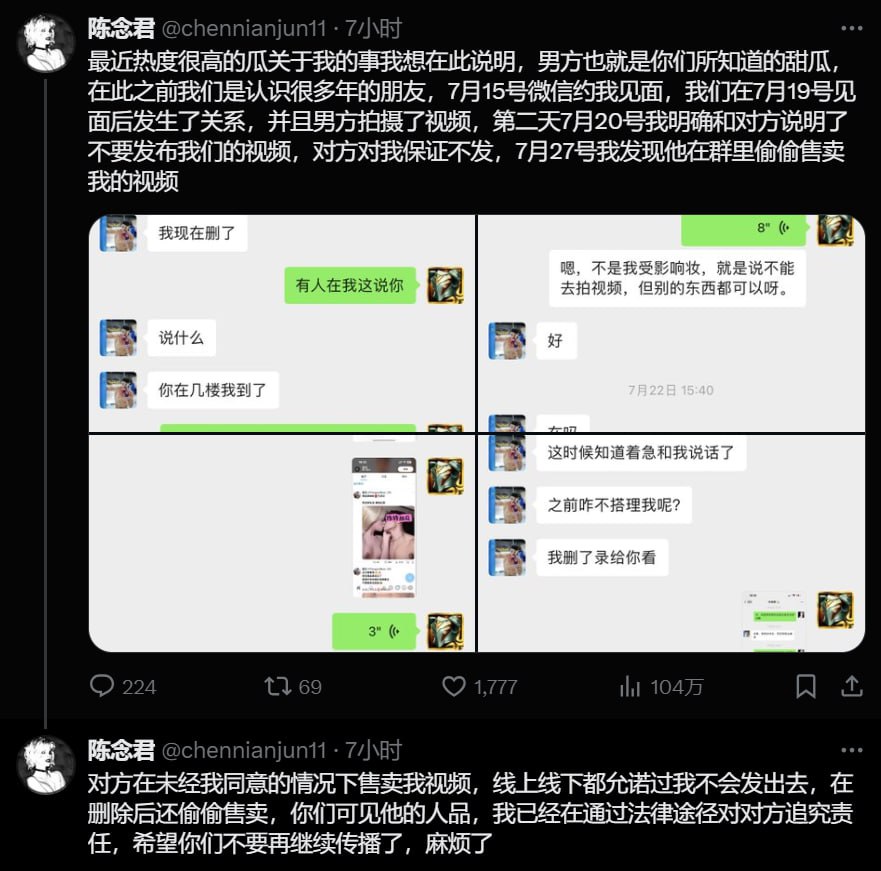
Task: Click the retweet icon with 69 reposts
Action: pos(278,686)
